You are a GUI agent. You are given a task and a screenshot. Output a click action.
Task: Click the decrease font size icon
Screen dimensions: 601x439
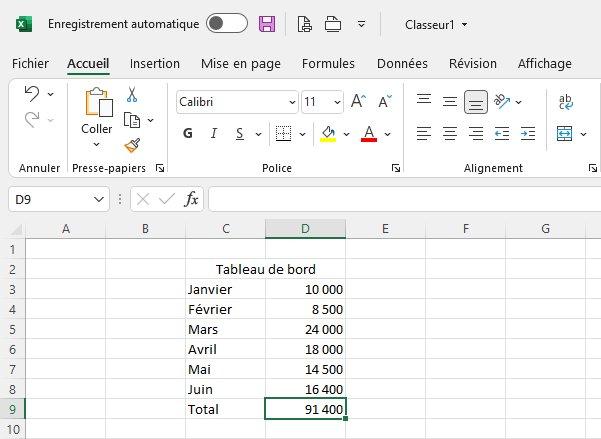[385, 101]
